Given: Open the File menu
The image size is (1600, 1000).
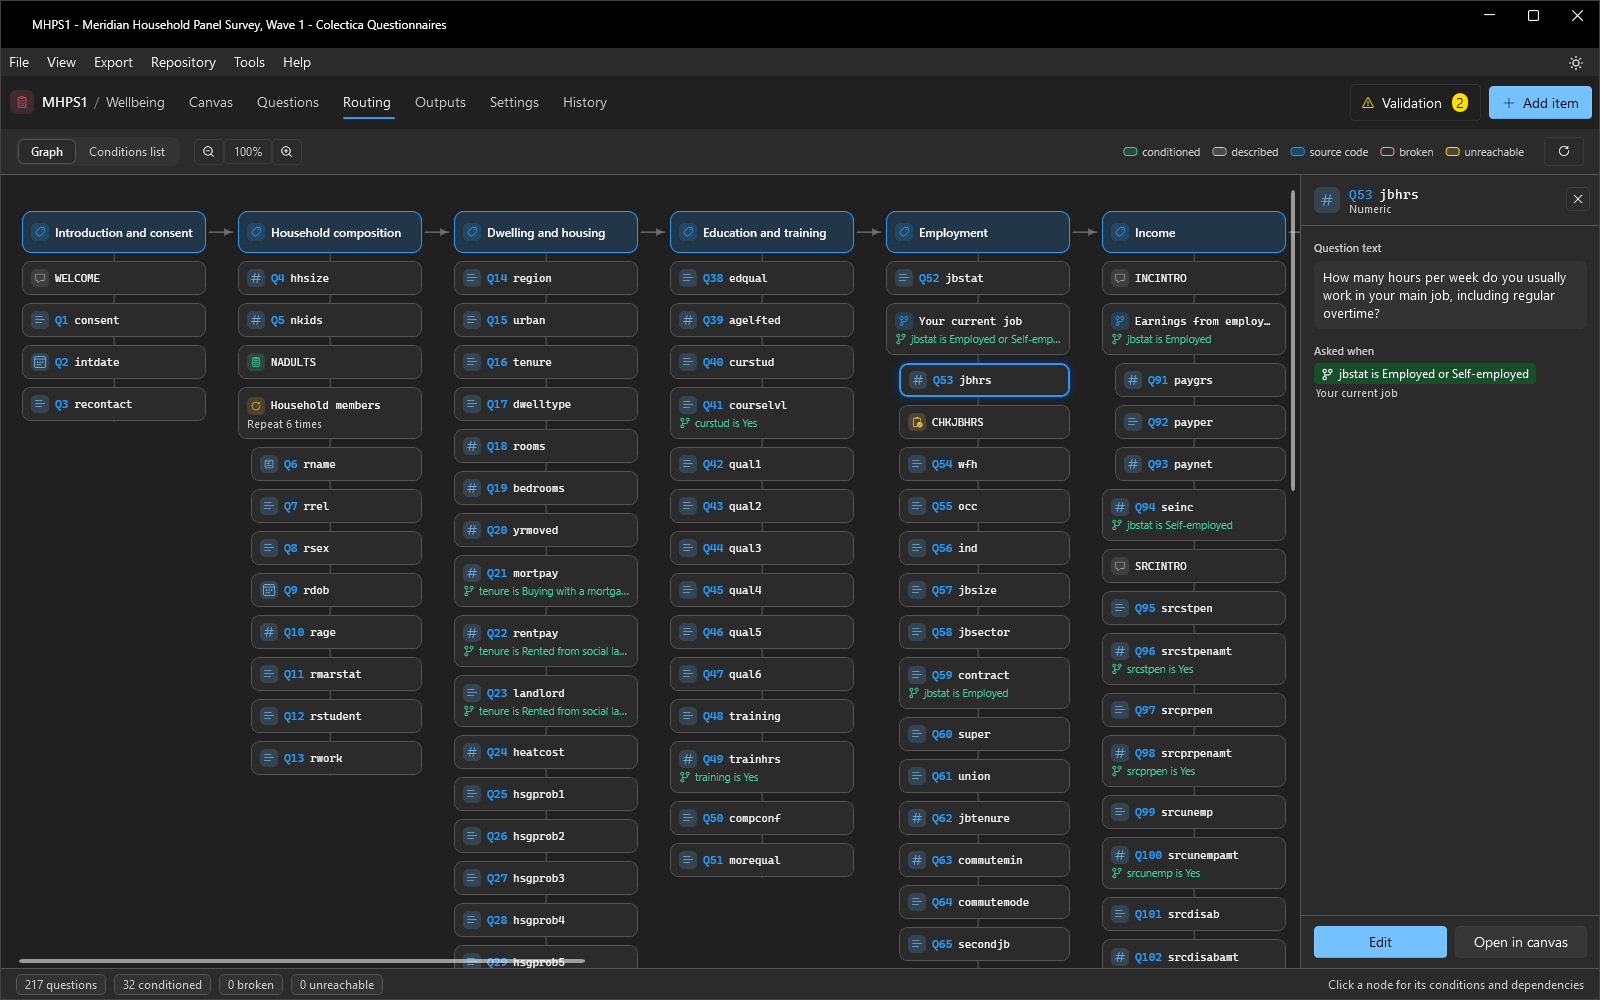Looking at the screenshot, I should (19, 62).
